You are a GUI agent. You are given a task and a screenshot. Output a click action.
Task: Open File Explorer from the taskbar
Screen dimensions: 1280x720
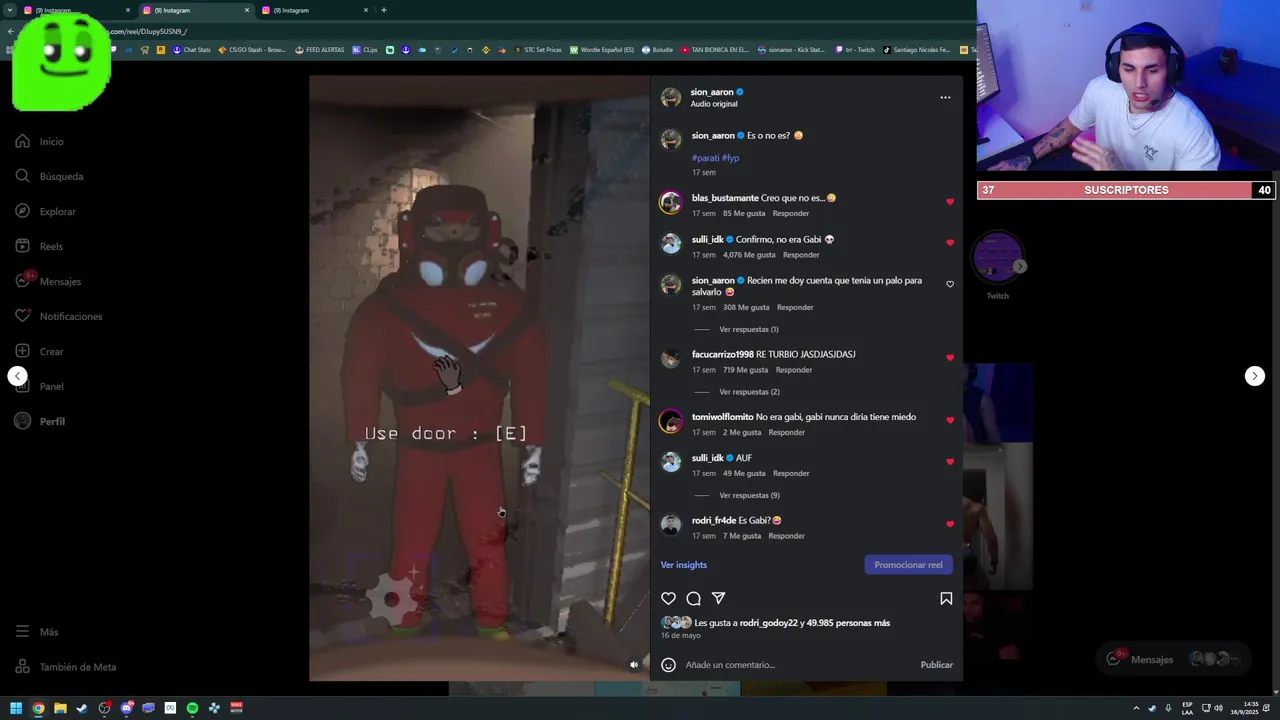pyautogui.click(x=60, y=708)
